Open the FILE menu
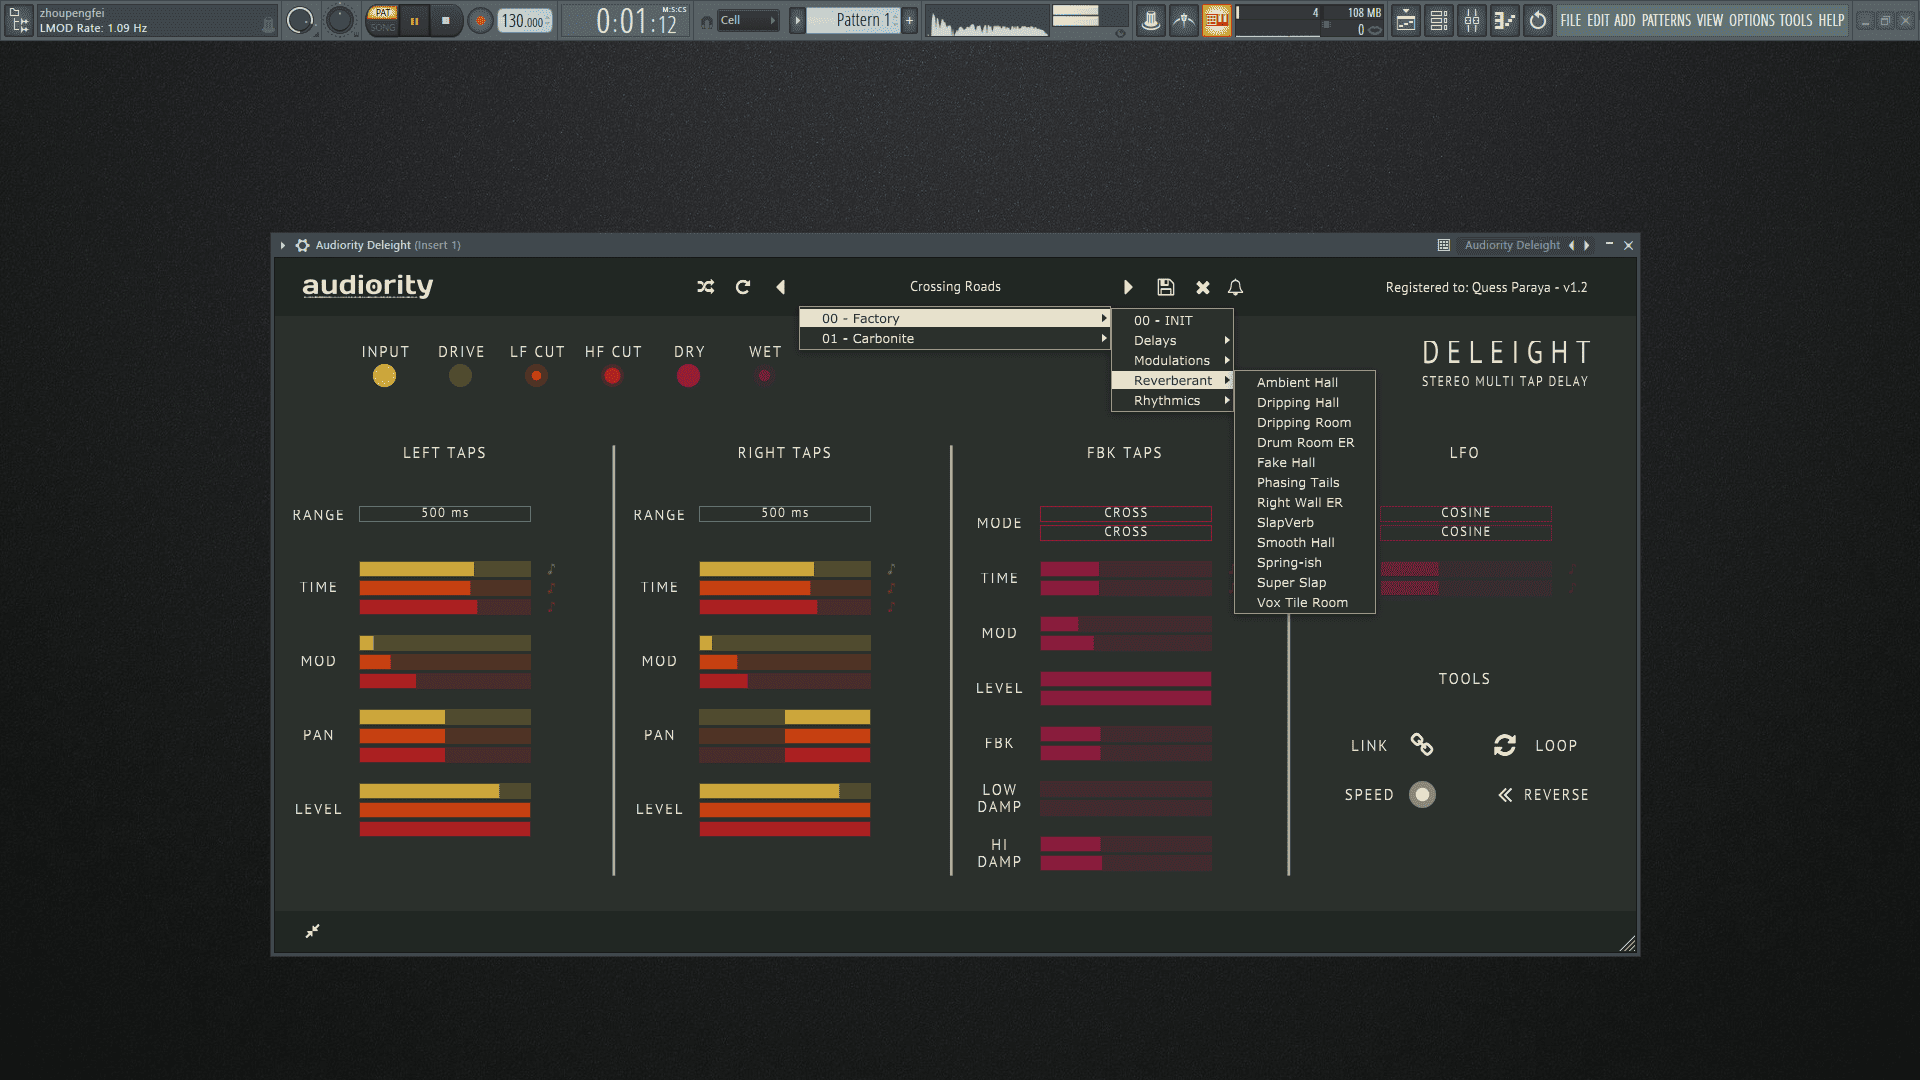The image size is (1920, 1080). (1571, 20)
